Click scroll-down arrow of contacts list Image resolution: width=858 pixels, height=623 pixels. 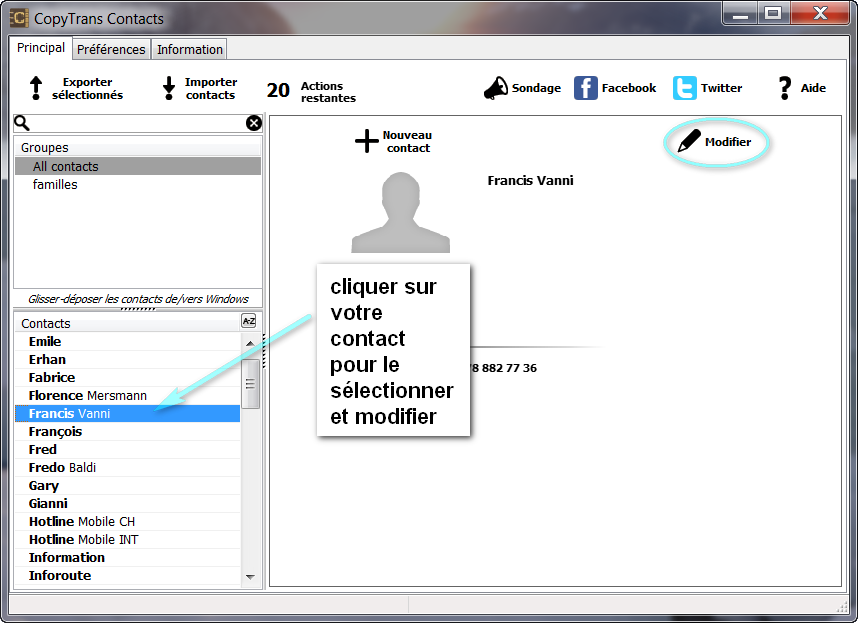pos(250,577)
